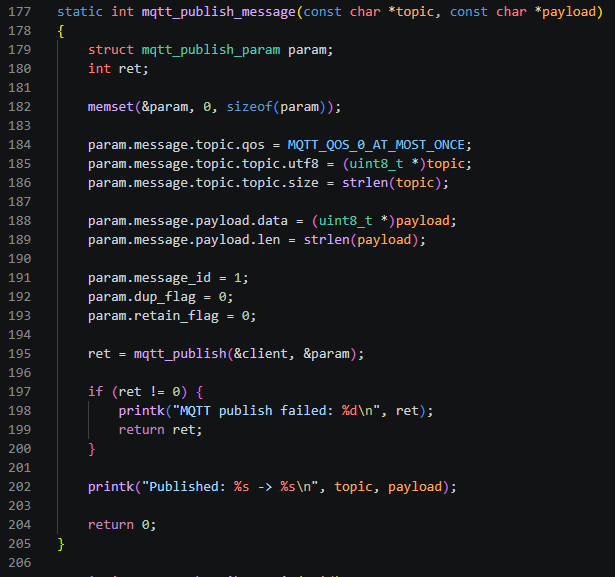Image resolution: width=615 pixels, height=577 pixels.
Task: Click the string "Published: %s -> %s\n"
Action: pyautogui.click(x=230, y=487)
